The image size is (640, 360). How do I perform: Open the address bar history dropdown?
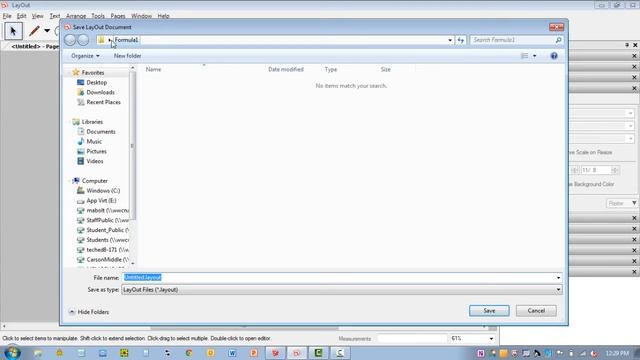pos(450,40)
